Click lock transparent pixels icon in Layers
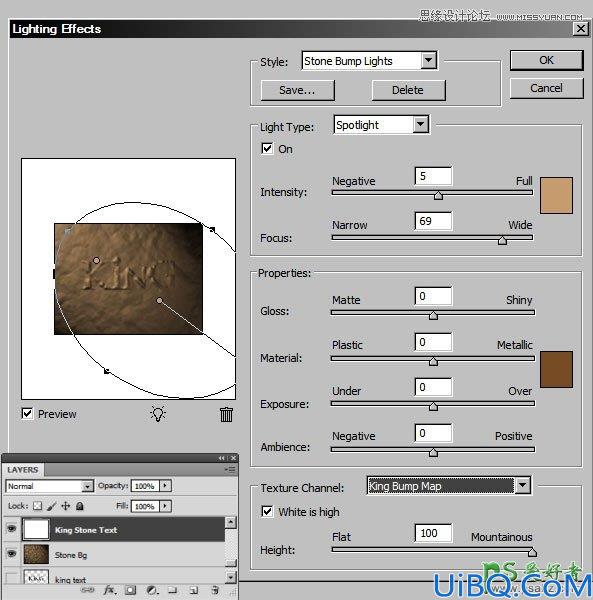The image size is (593, 600). (x=37, y=506)
